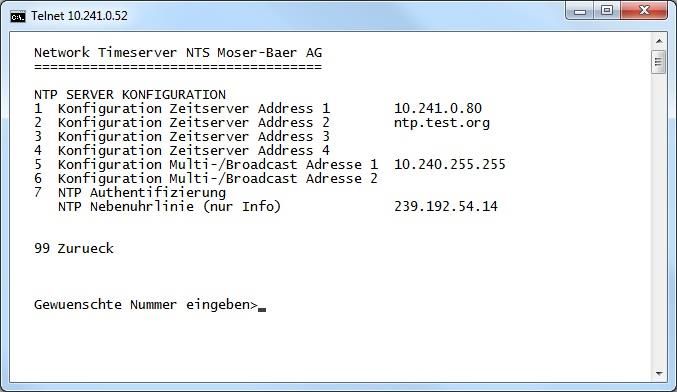The image size is (677, 392).
Task: Click the scrollbar down arrow
Action: [659, 373]
